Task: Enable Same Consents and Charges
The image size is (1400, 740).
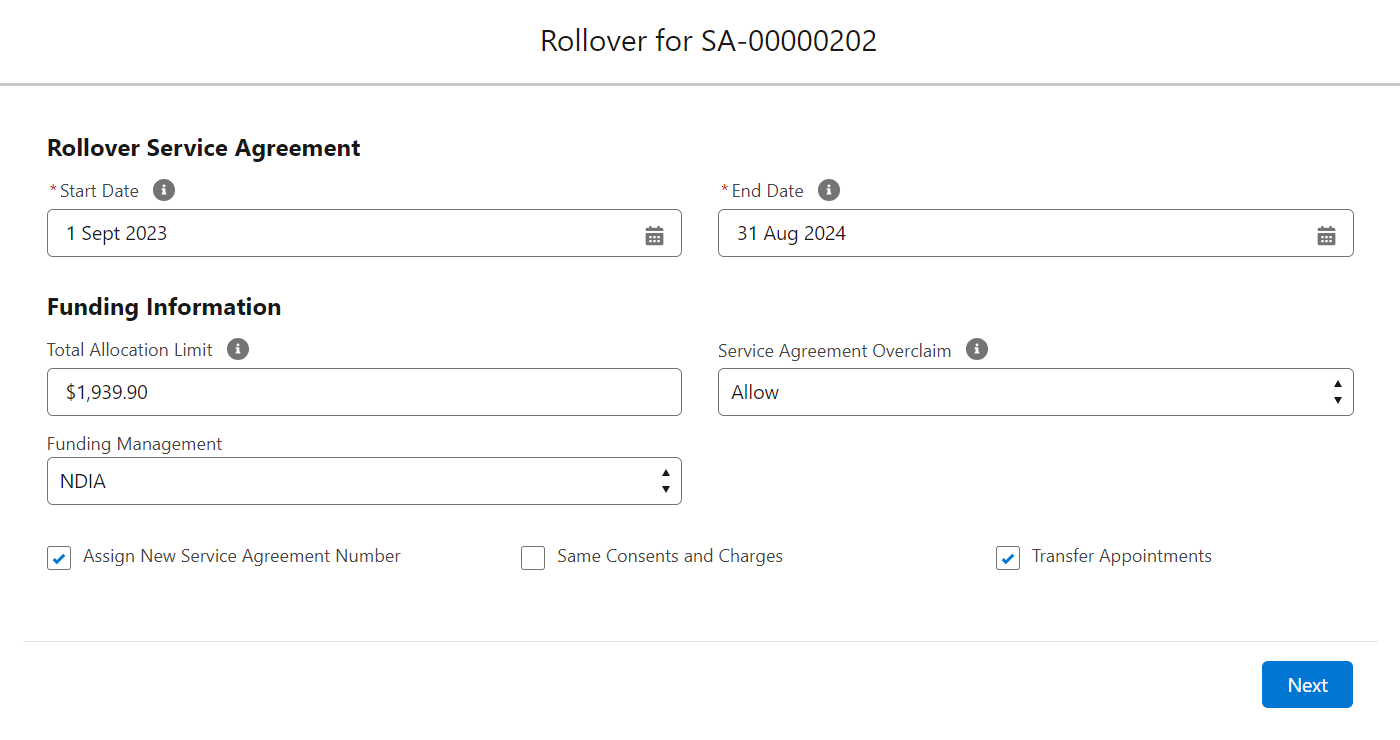Action: click(533, 558)
